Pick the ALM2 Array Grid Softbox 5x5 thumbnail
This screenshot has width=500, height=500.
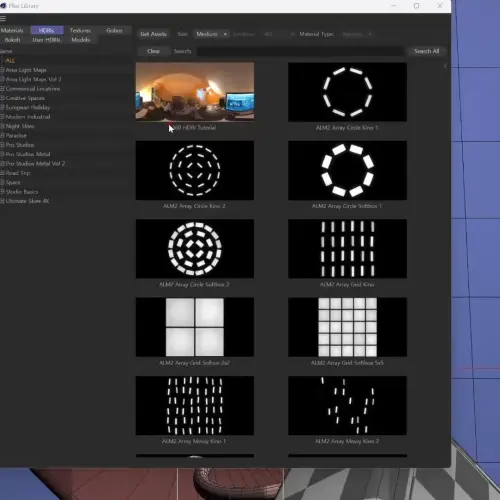[x=347, y=327]
